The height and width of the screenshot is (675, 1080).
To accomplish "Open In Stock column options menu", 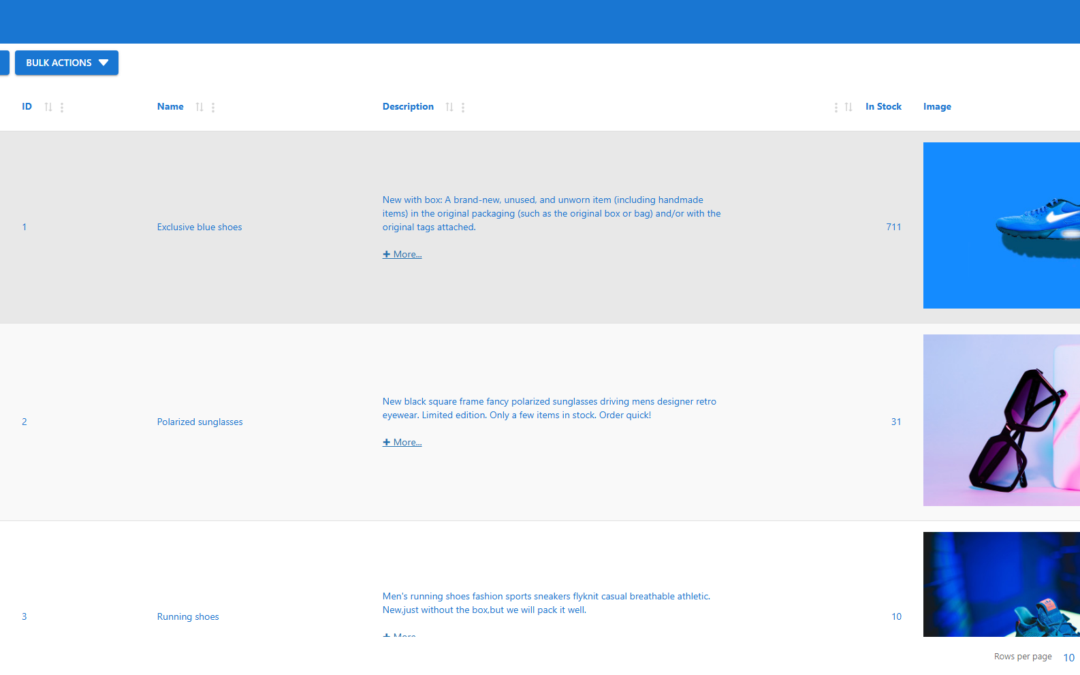I will tap(835, 107).
